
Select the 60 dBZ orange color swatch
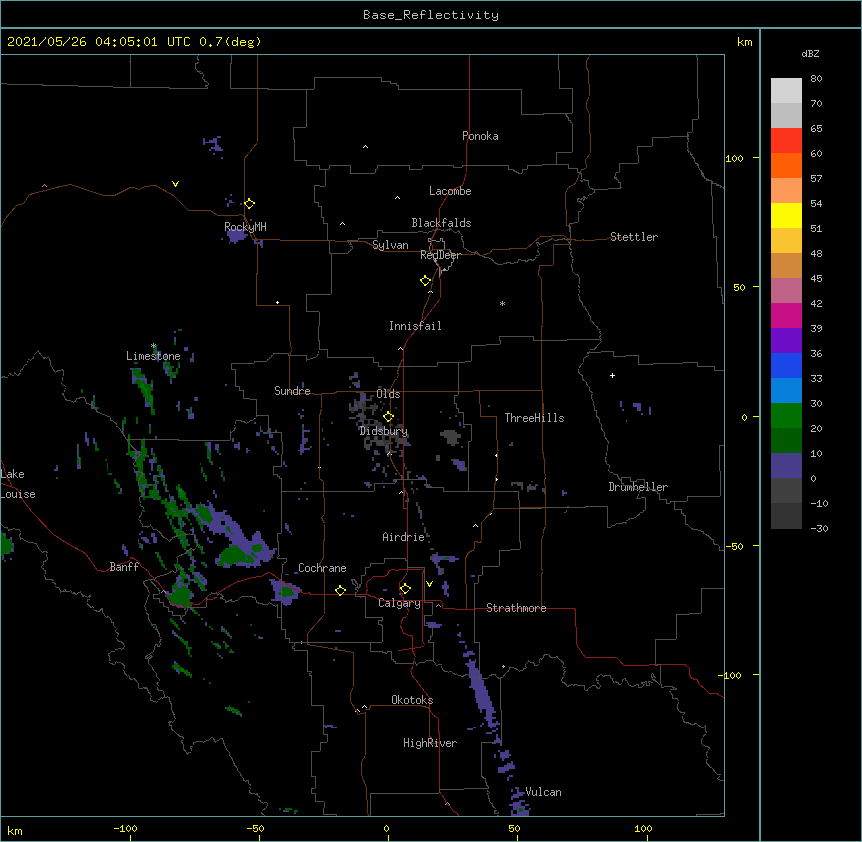(786, 165)
